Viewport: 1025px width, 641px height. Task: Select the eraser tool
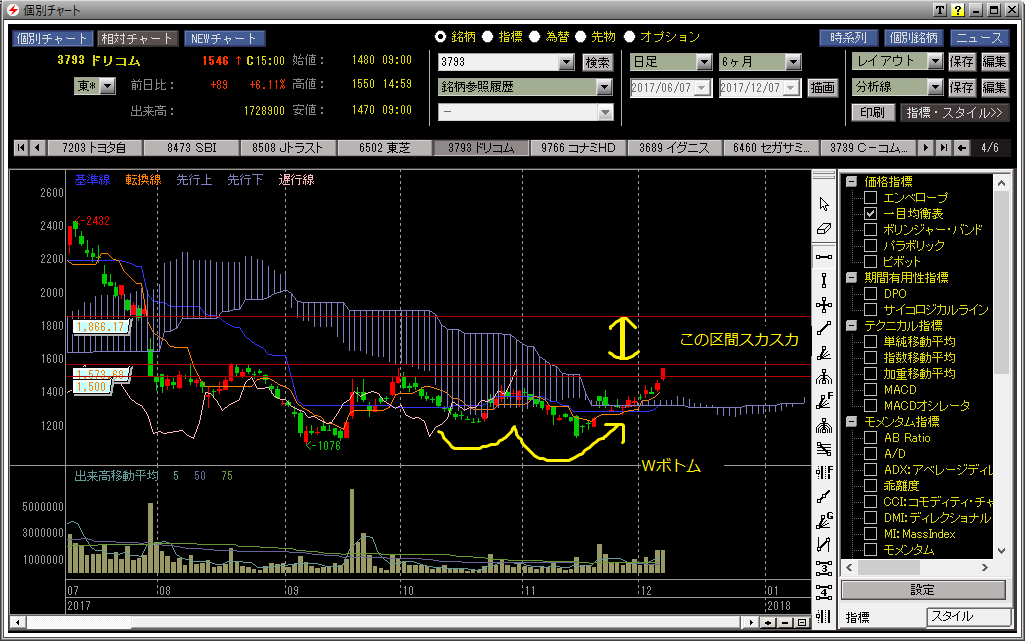click(x=824, y=229)
